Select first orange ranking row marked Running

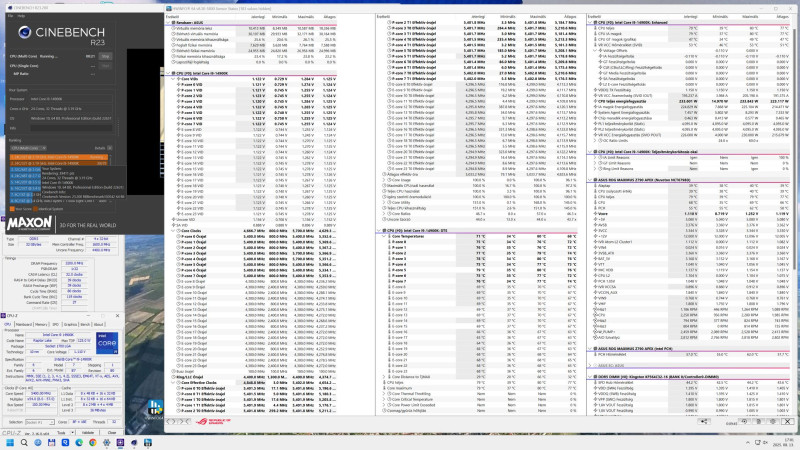(59, 157)
